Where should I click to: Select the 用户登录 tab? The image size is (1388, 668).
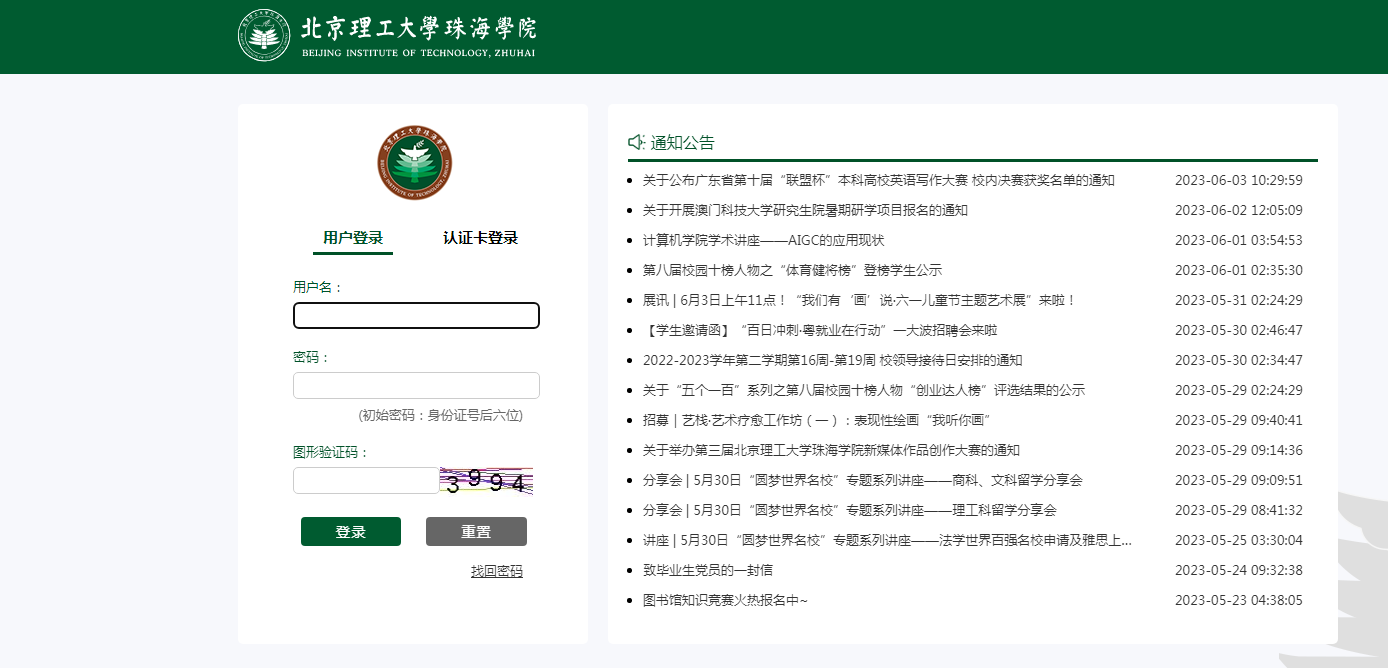point(352,237)
